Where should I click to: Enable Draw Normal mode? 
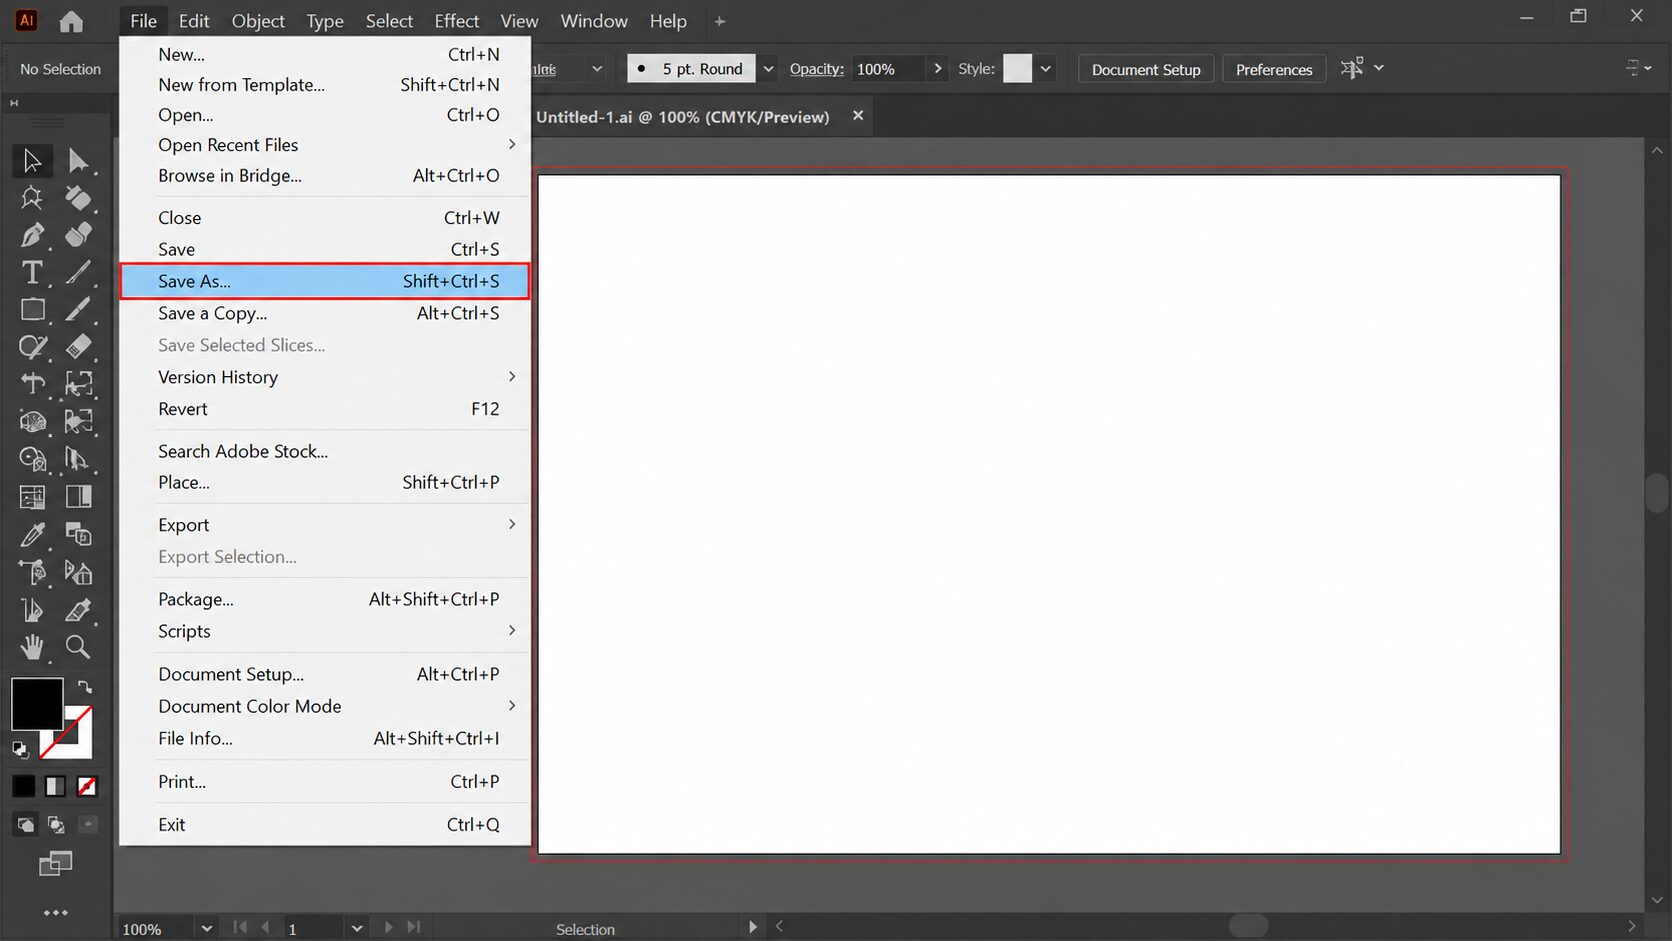(x=25, y=825)
